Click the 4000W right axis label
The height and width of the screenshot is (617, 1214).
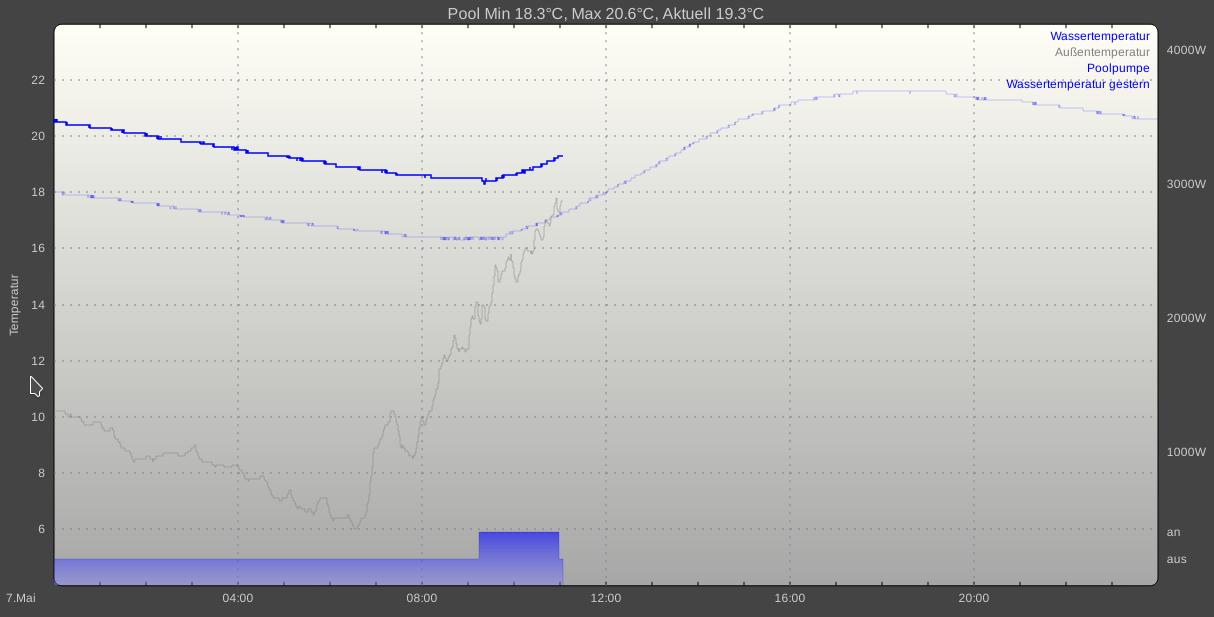1187,50
